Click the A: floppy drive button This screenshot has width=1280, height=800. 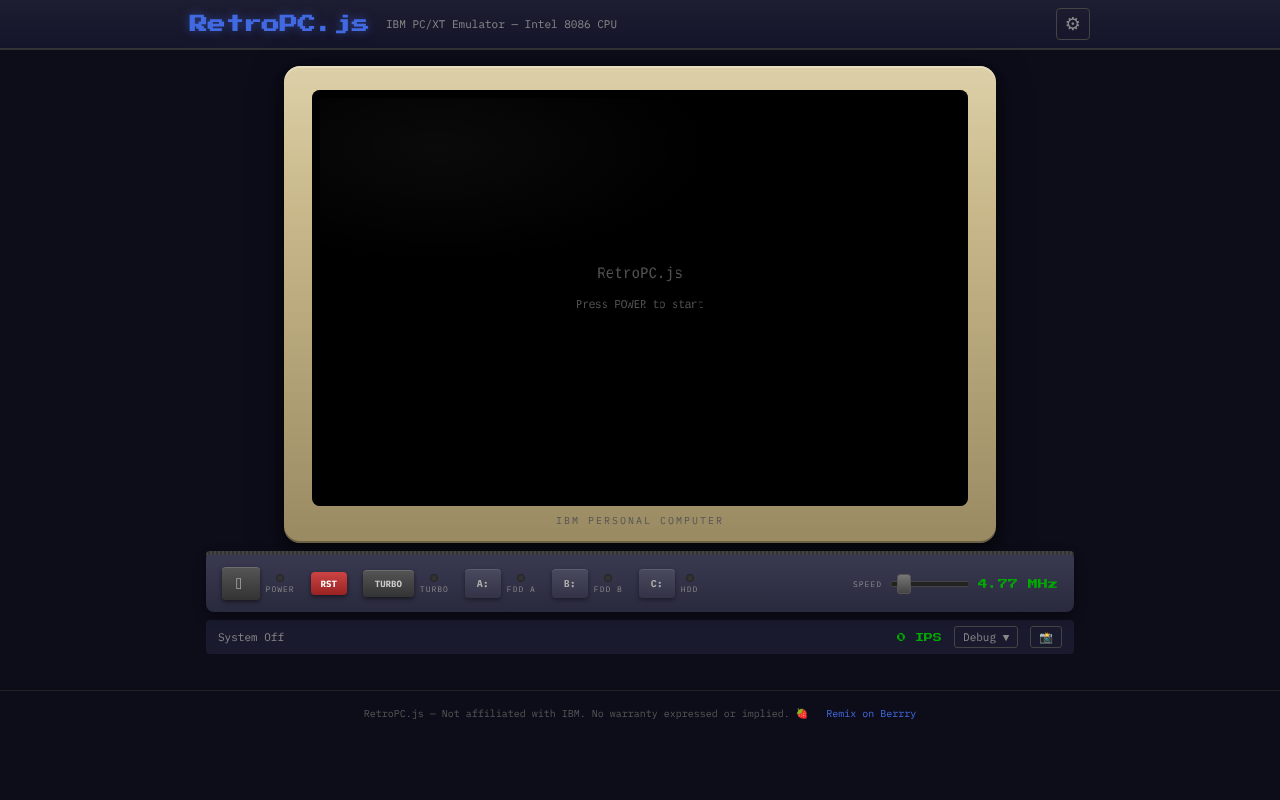point(482,583)
